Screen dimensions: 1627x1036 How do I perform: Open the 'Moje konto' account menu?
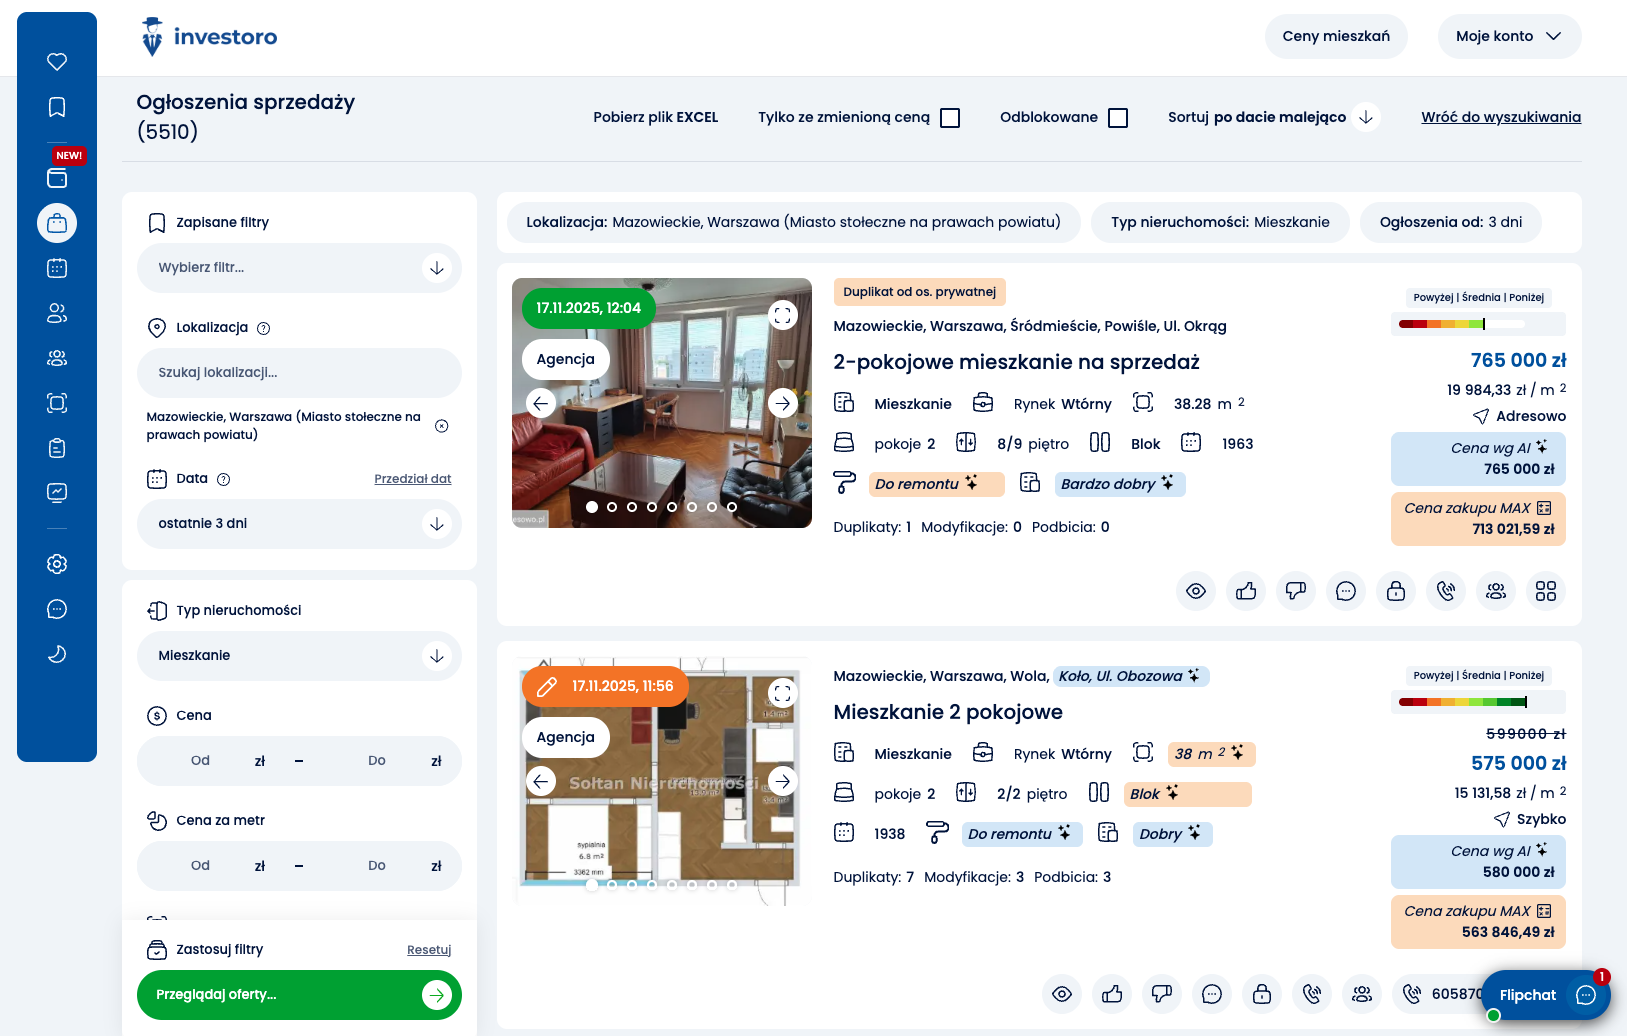coord(1508,36)
